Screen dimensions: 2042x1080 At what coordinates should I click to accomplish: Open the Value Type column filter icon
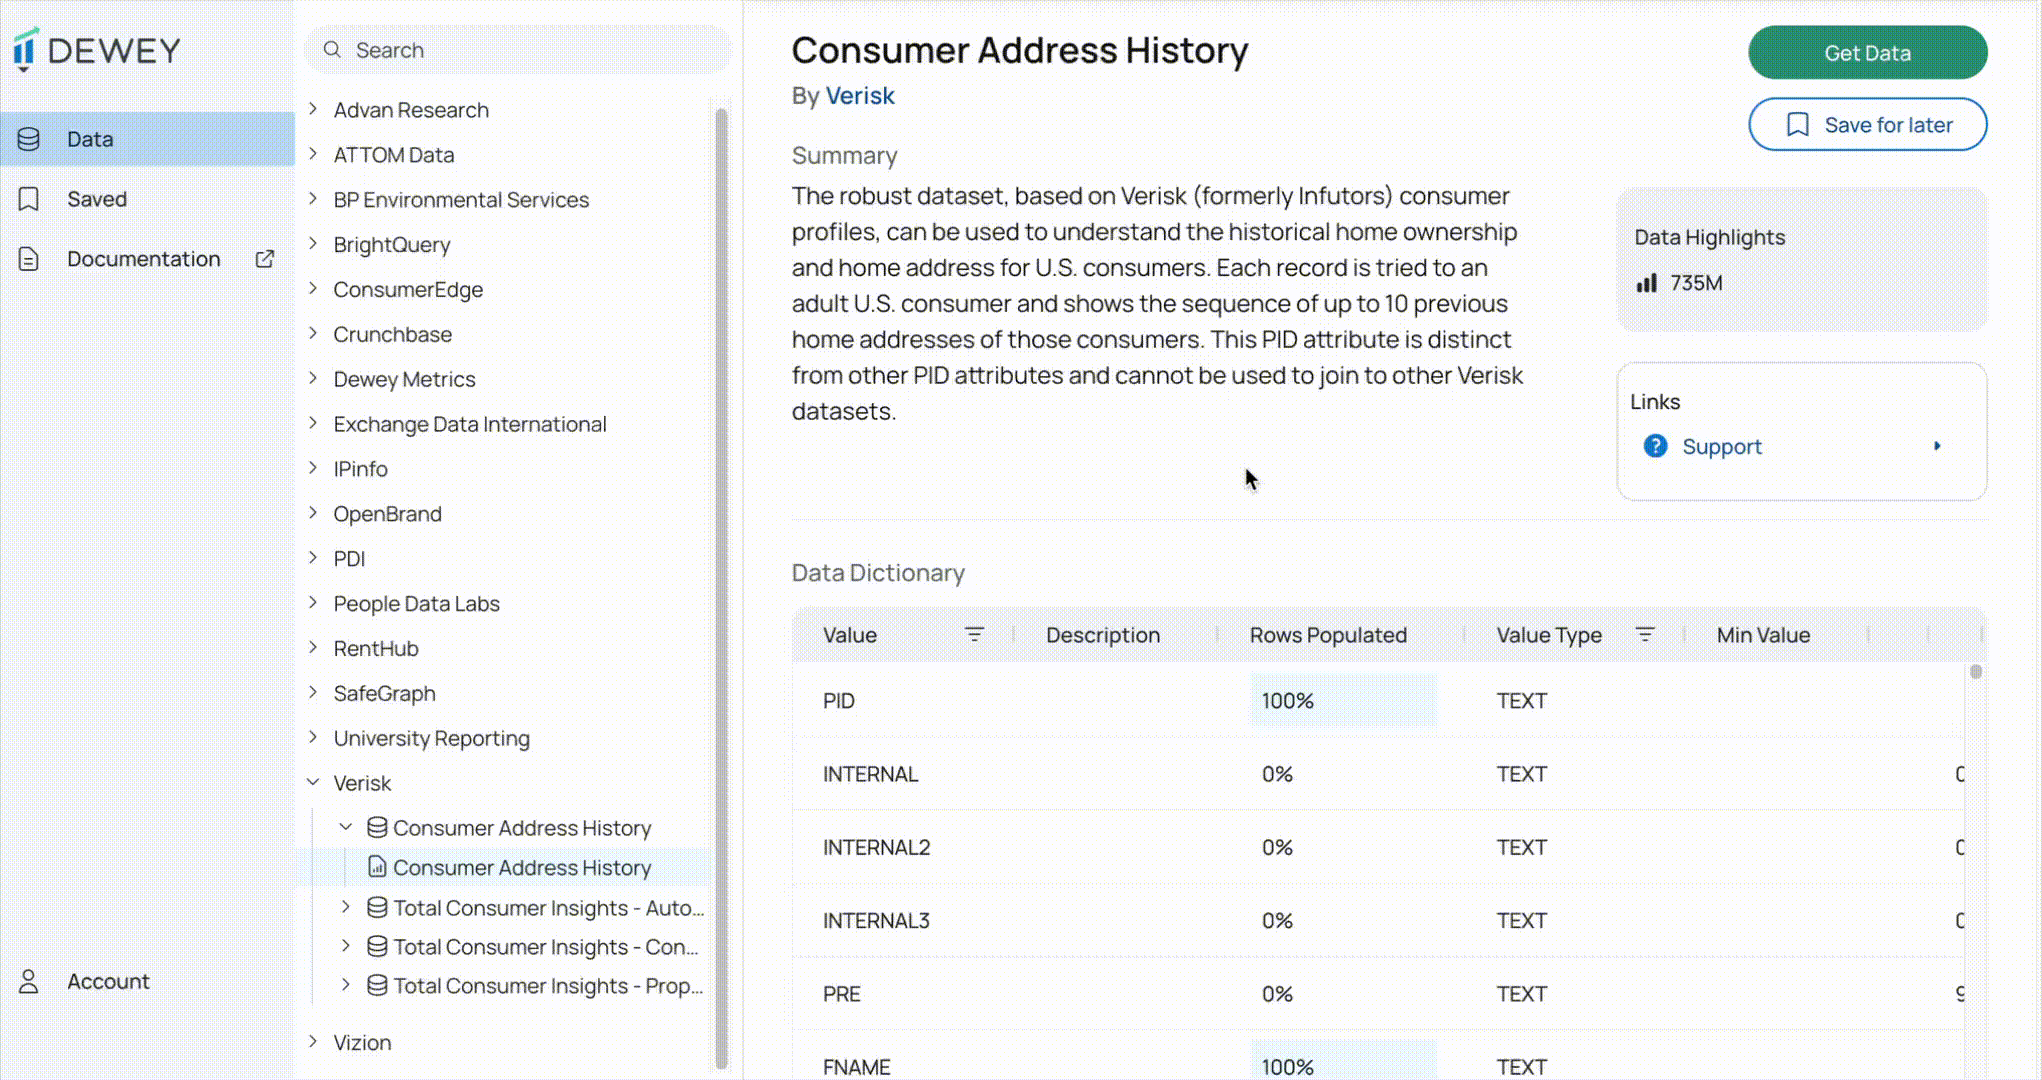(1645, 634)
